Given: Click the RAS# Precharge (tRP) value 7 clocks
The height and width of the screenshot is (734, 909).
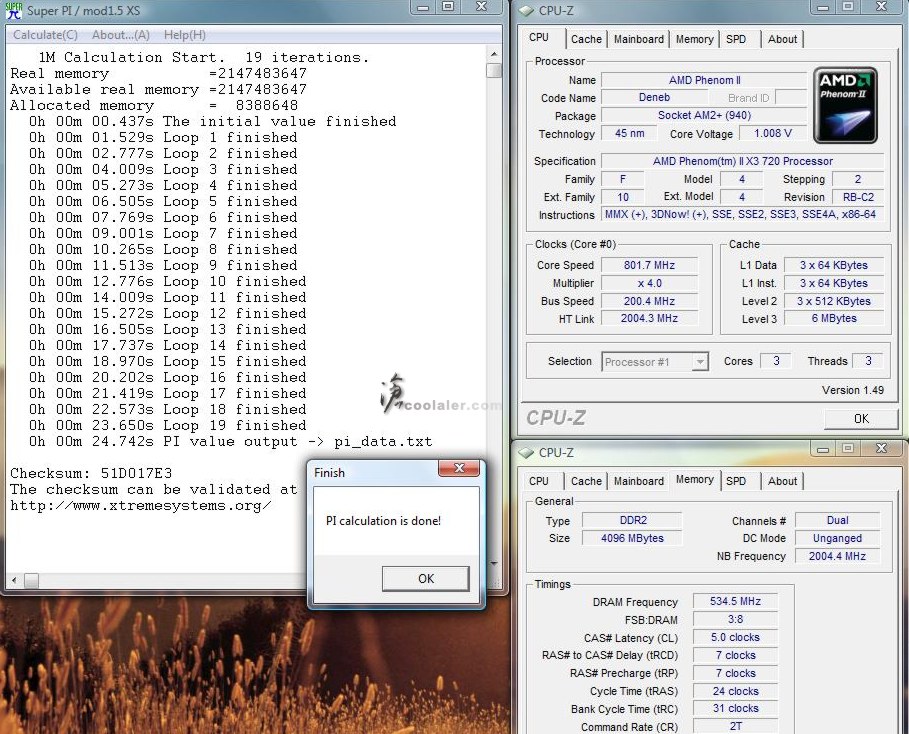Looking at the screenshot, I should point(735,673).
